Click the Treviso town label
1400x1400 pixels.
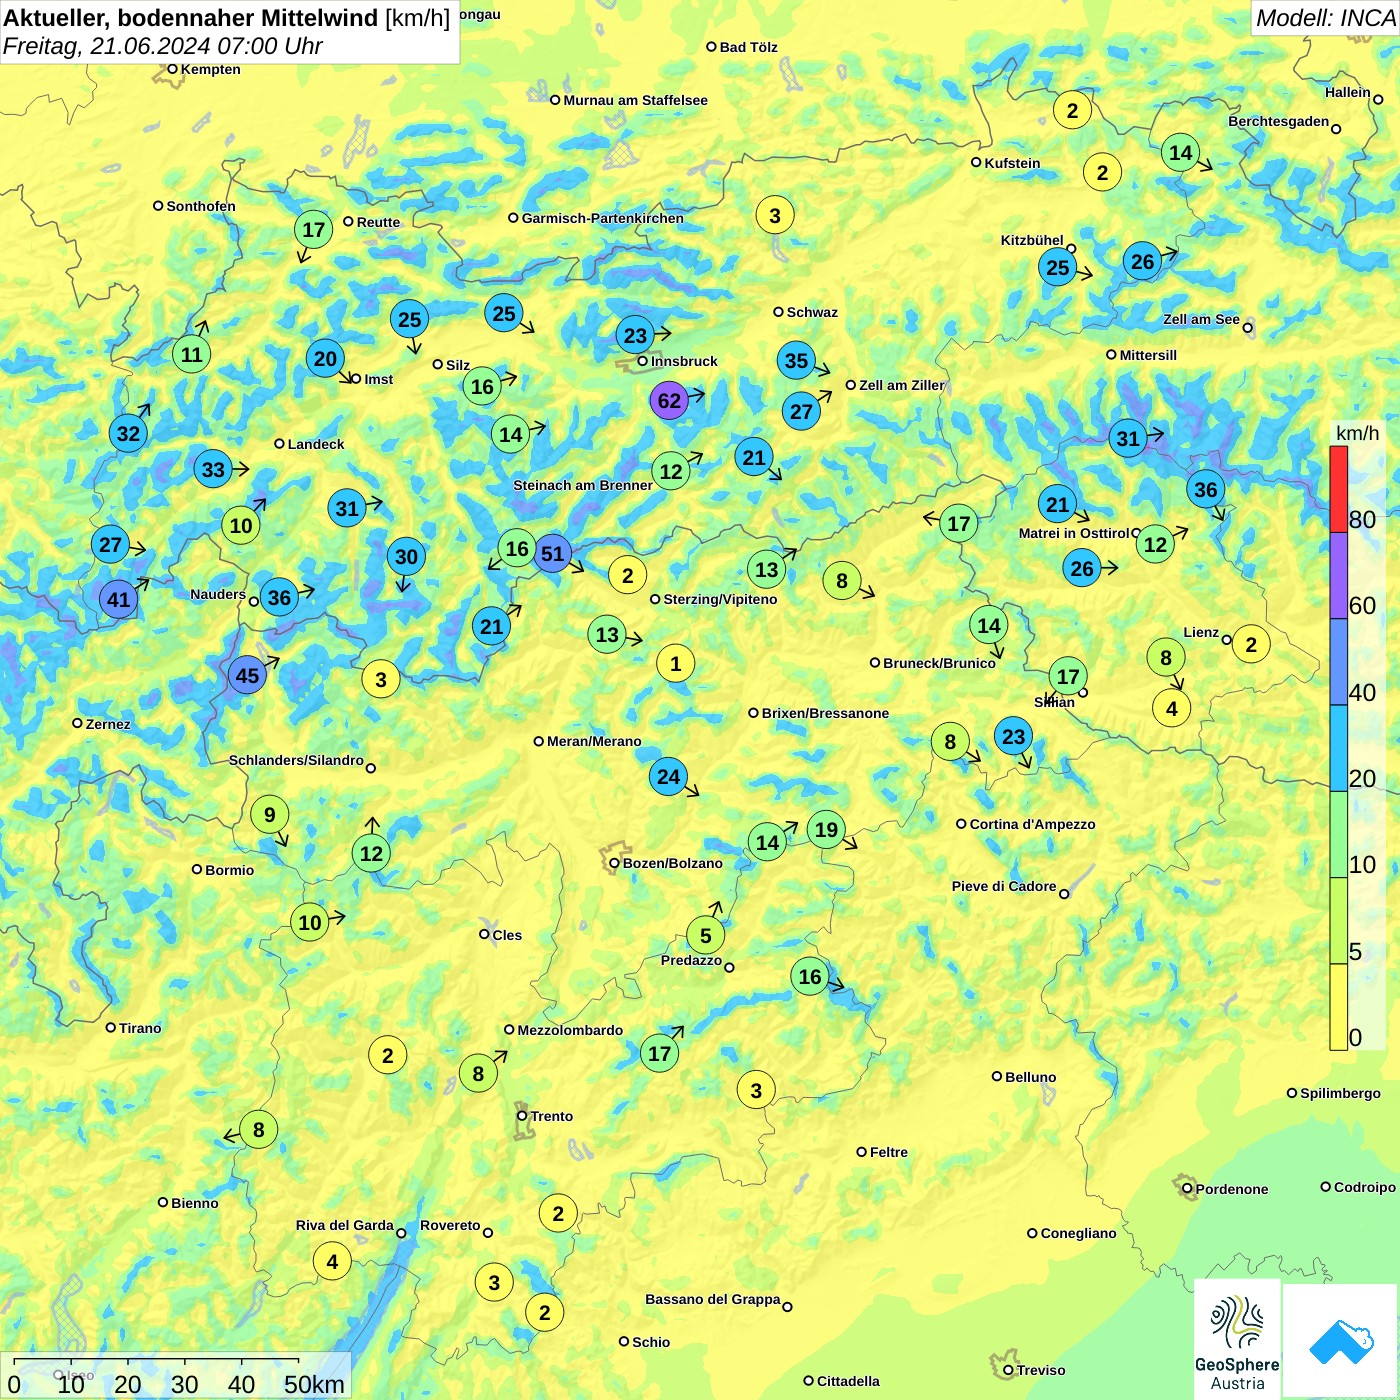pyautogui.click(x=1041, y=1370)
